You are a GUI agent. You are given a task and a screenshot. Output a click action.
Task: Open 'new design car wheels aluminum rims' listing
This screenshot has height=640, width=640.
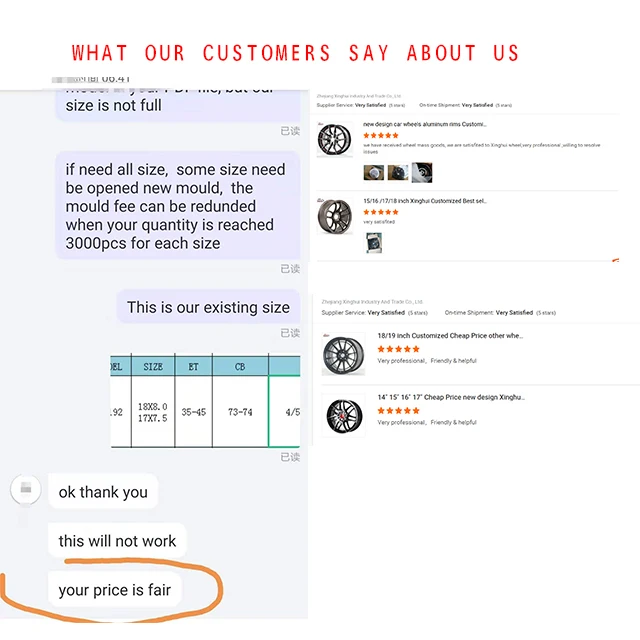pos(424,124)
